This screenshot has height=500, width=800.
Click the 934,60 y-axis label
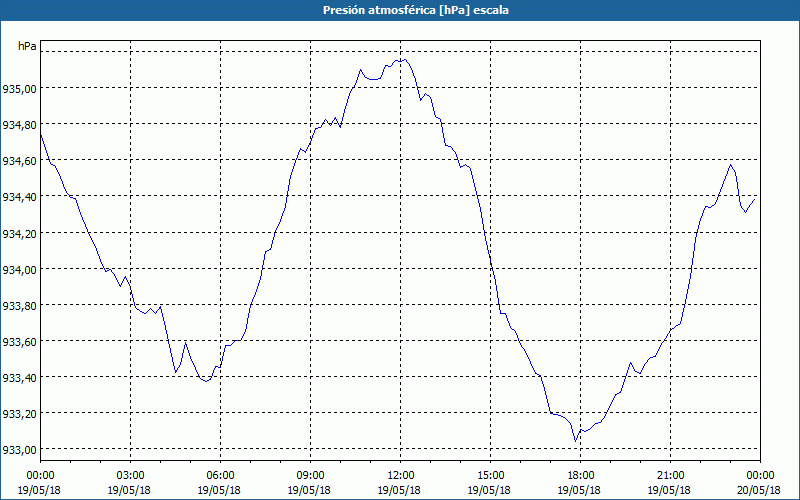(x=20, y=161)
